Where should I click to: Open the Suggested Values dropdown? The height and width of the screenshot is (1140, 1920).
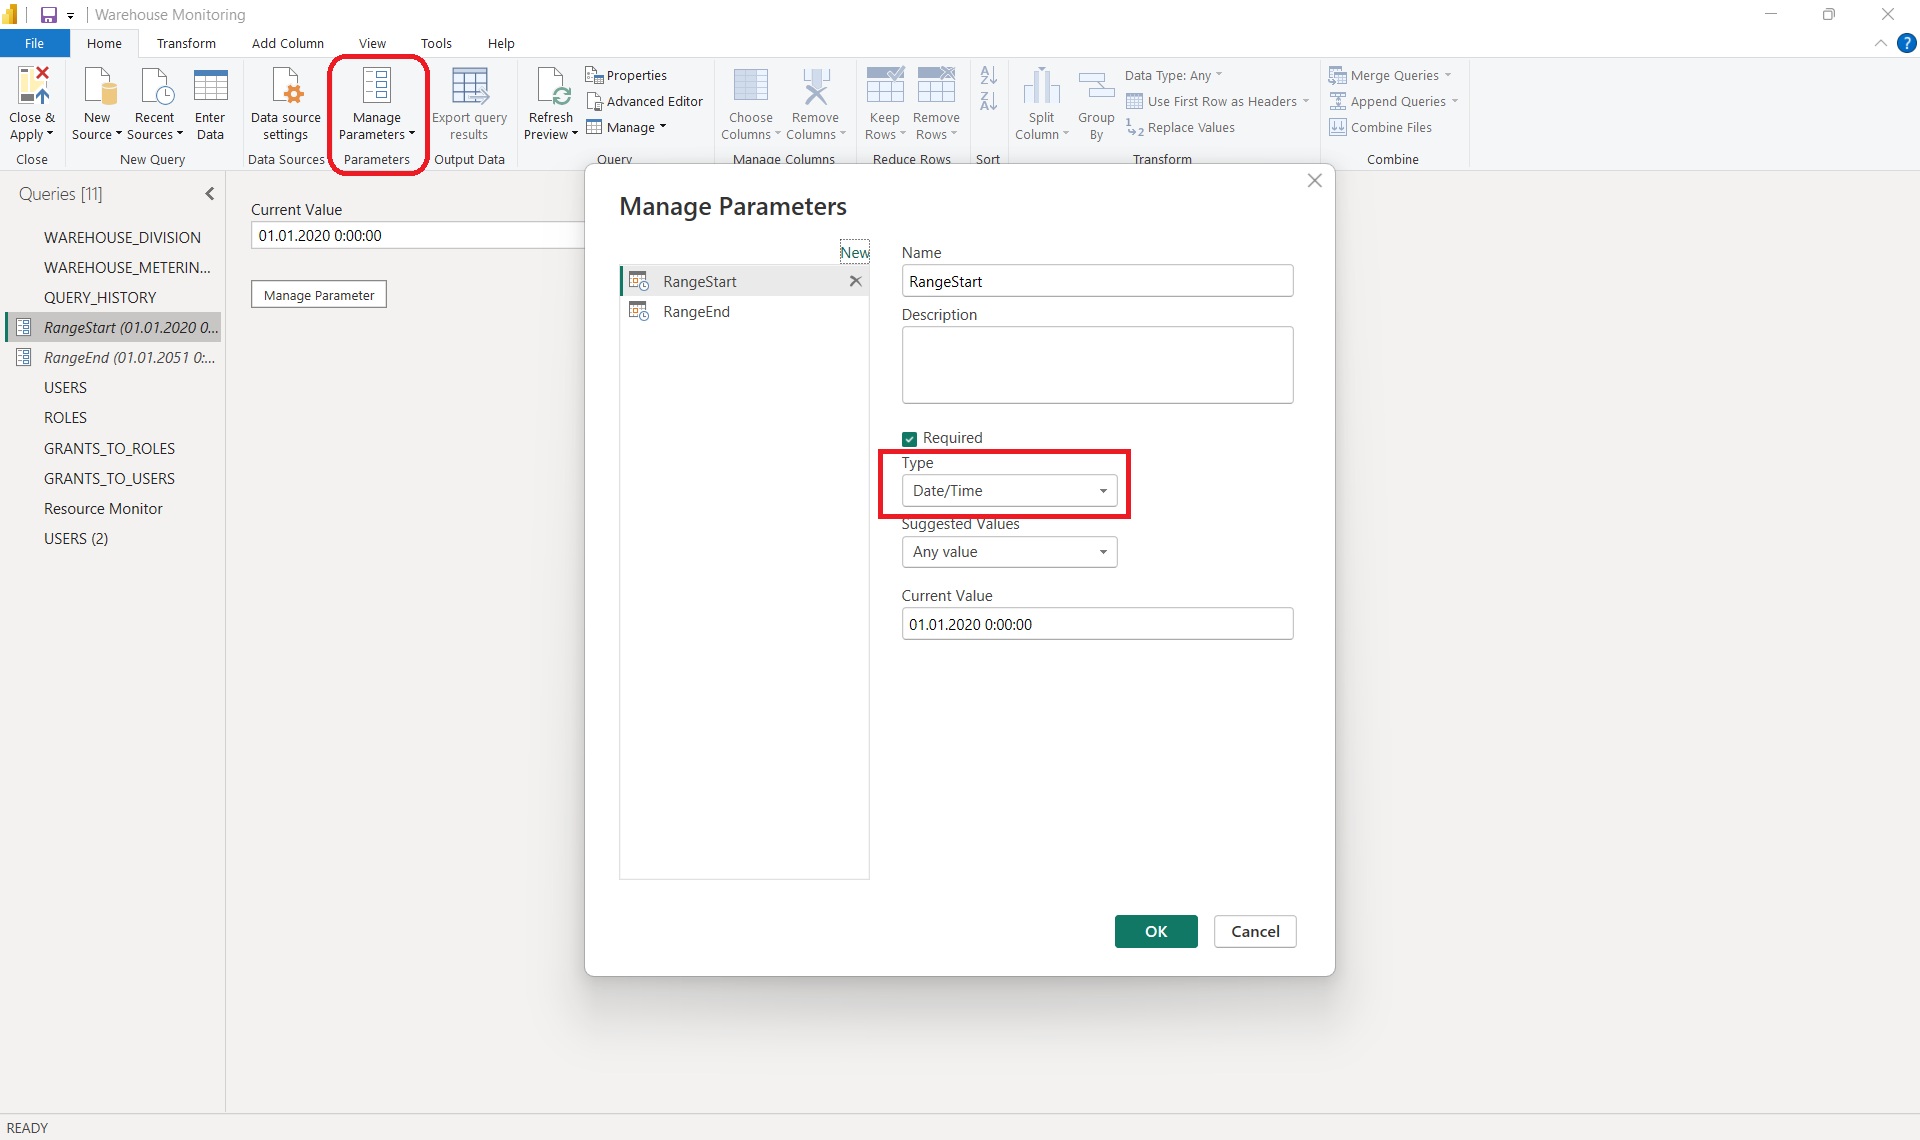1009,552
